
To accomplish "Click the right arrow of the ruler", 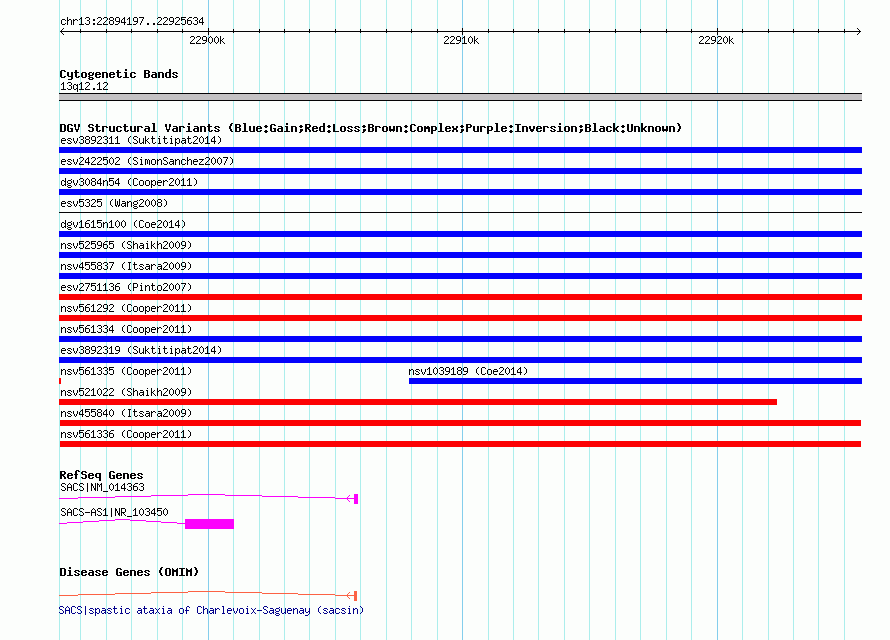I will [x=858, y=32].
